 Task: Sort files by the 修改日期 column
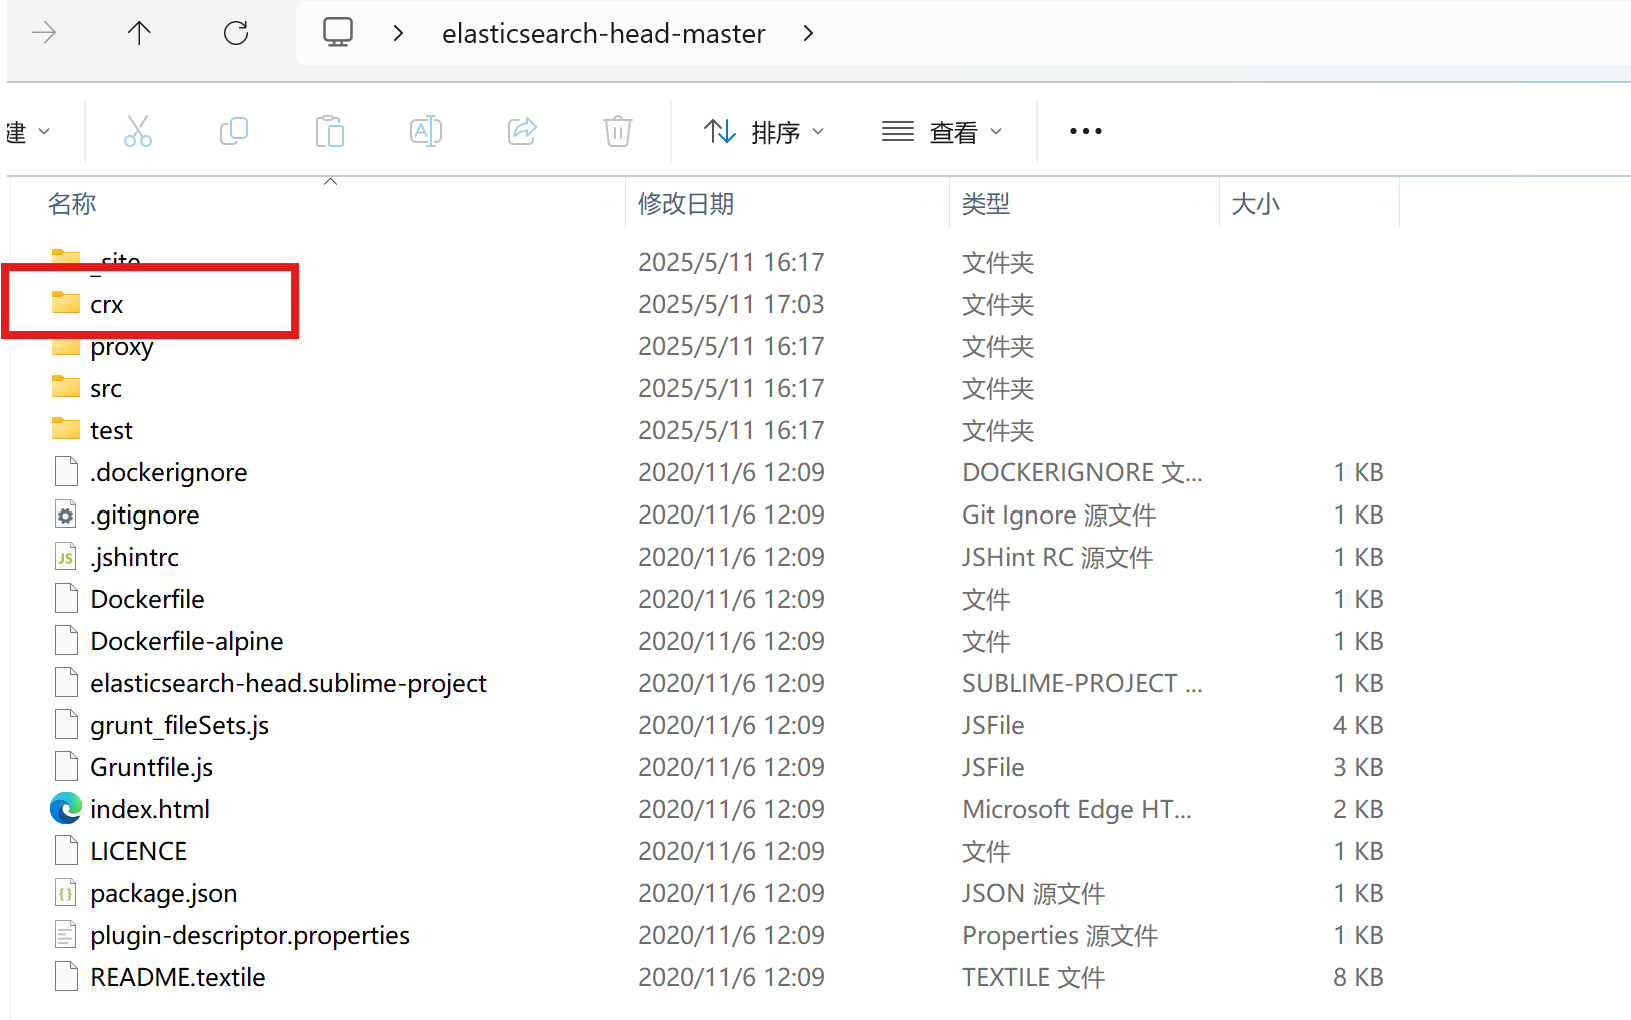[686, 203]
